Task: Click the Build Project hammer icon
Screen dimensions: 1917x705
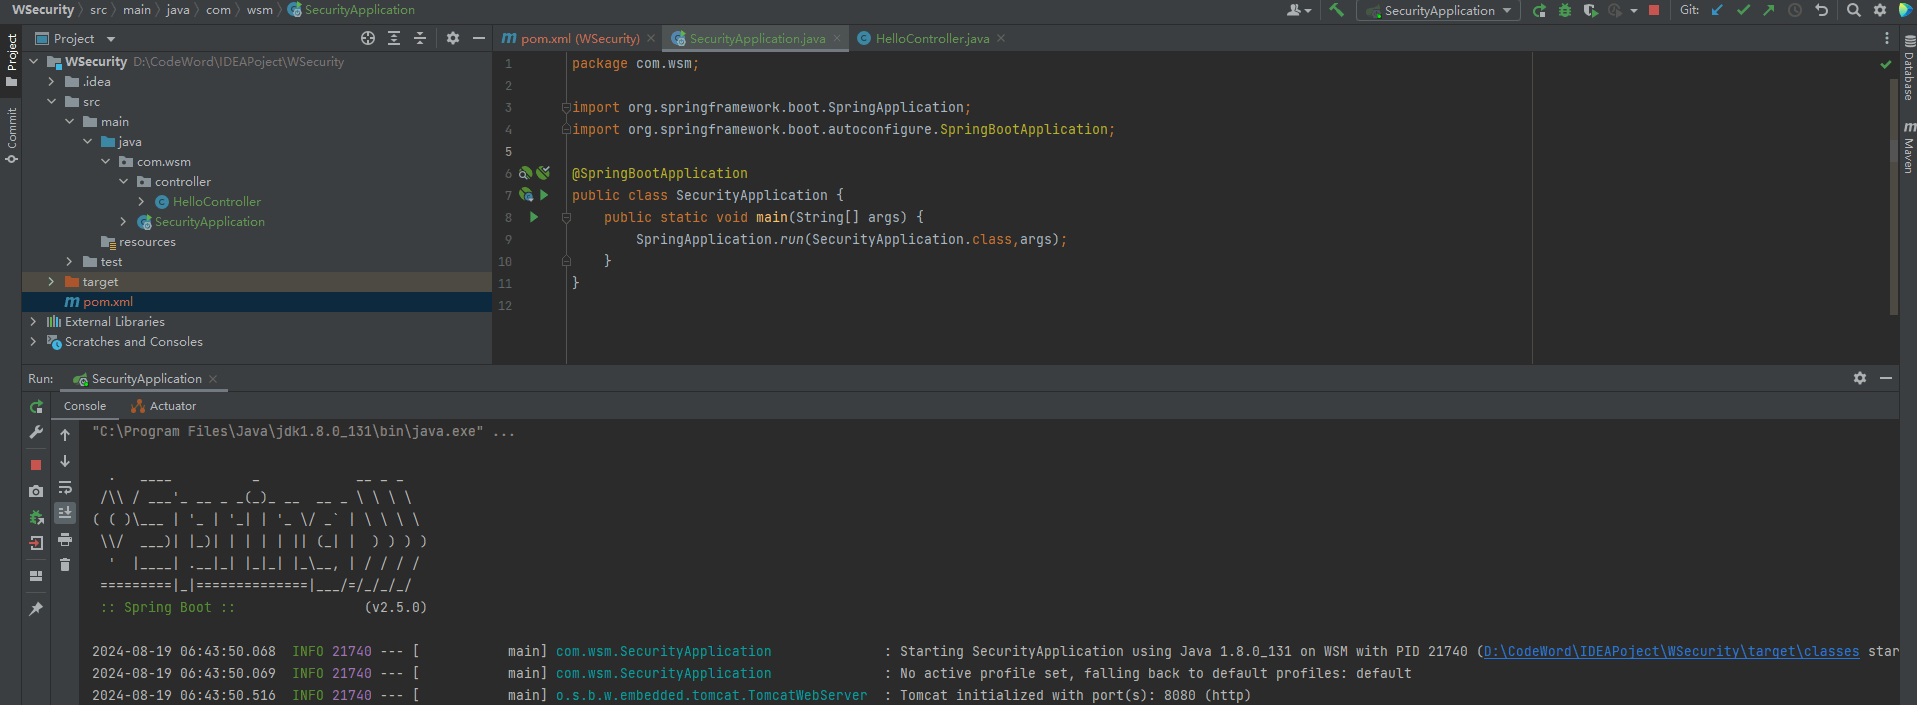Action: click(x=1336, y=10)
